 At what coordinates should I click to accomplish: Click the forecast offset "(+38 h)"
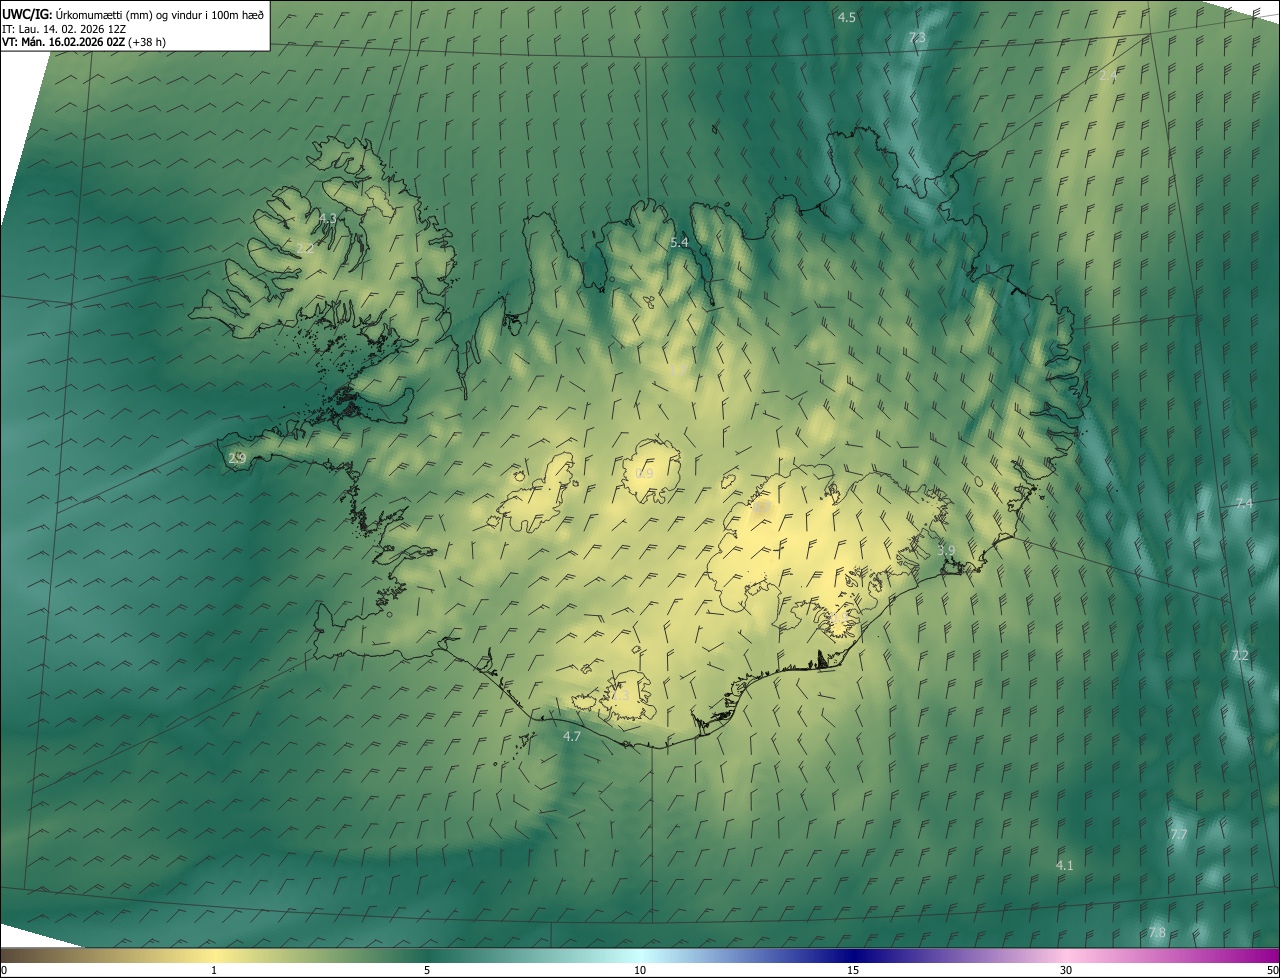tap(147, 42)
